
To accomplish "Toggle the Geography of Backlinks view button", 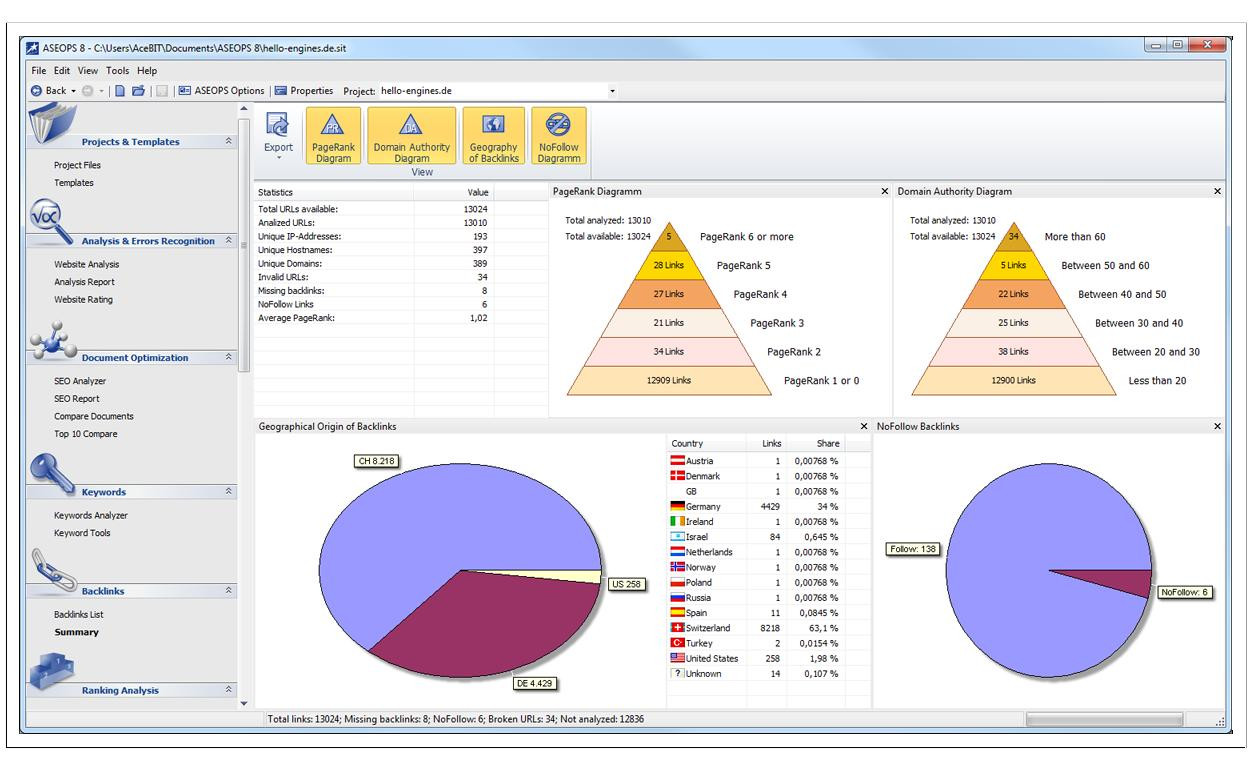I will tap(494, 137).
